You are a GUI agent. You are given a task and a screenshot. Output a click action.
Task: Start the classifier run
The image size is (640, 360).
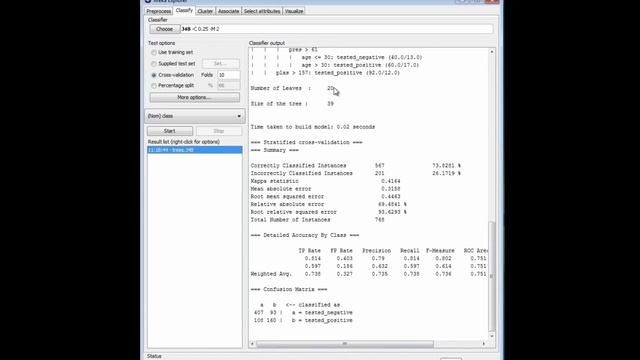coord(170,131)
